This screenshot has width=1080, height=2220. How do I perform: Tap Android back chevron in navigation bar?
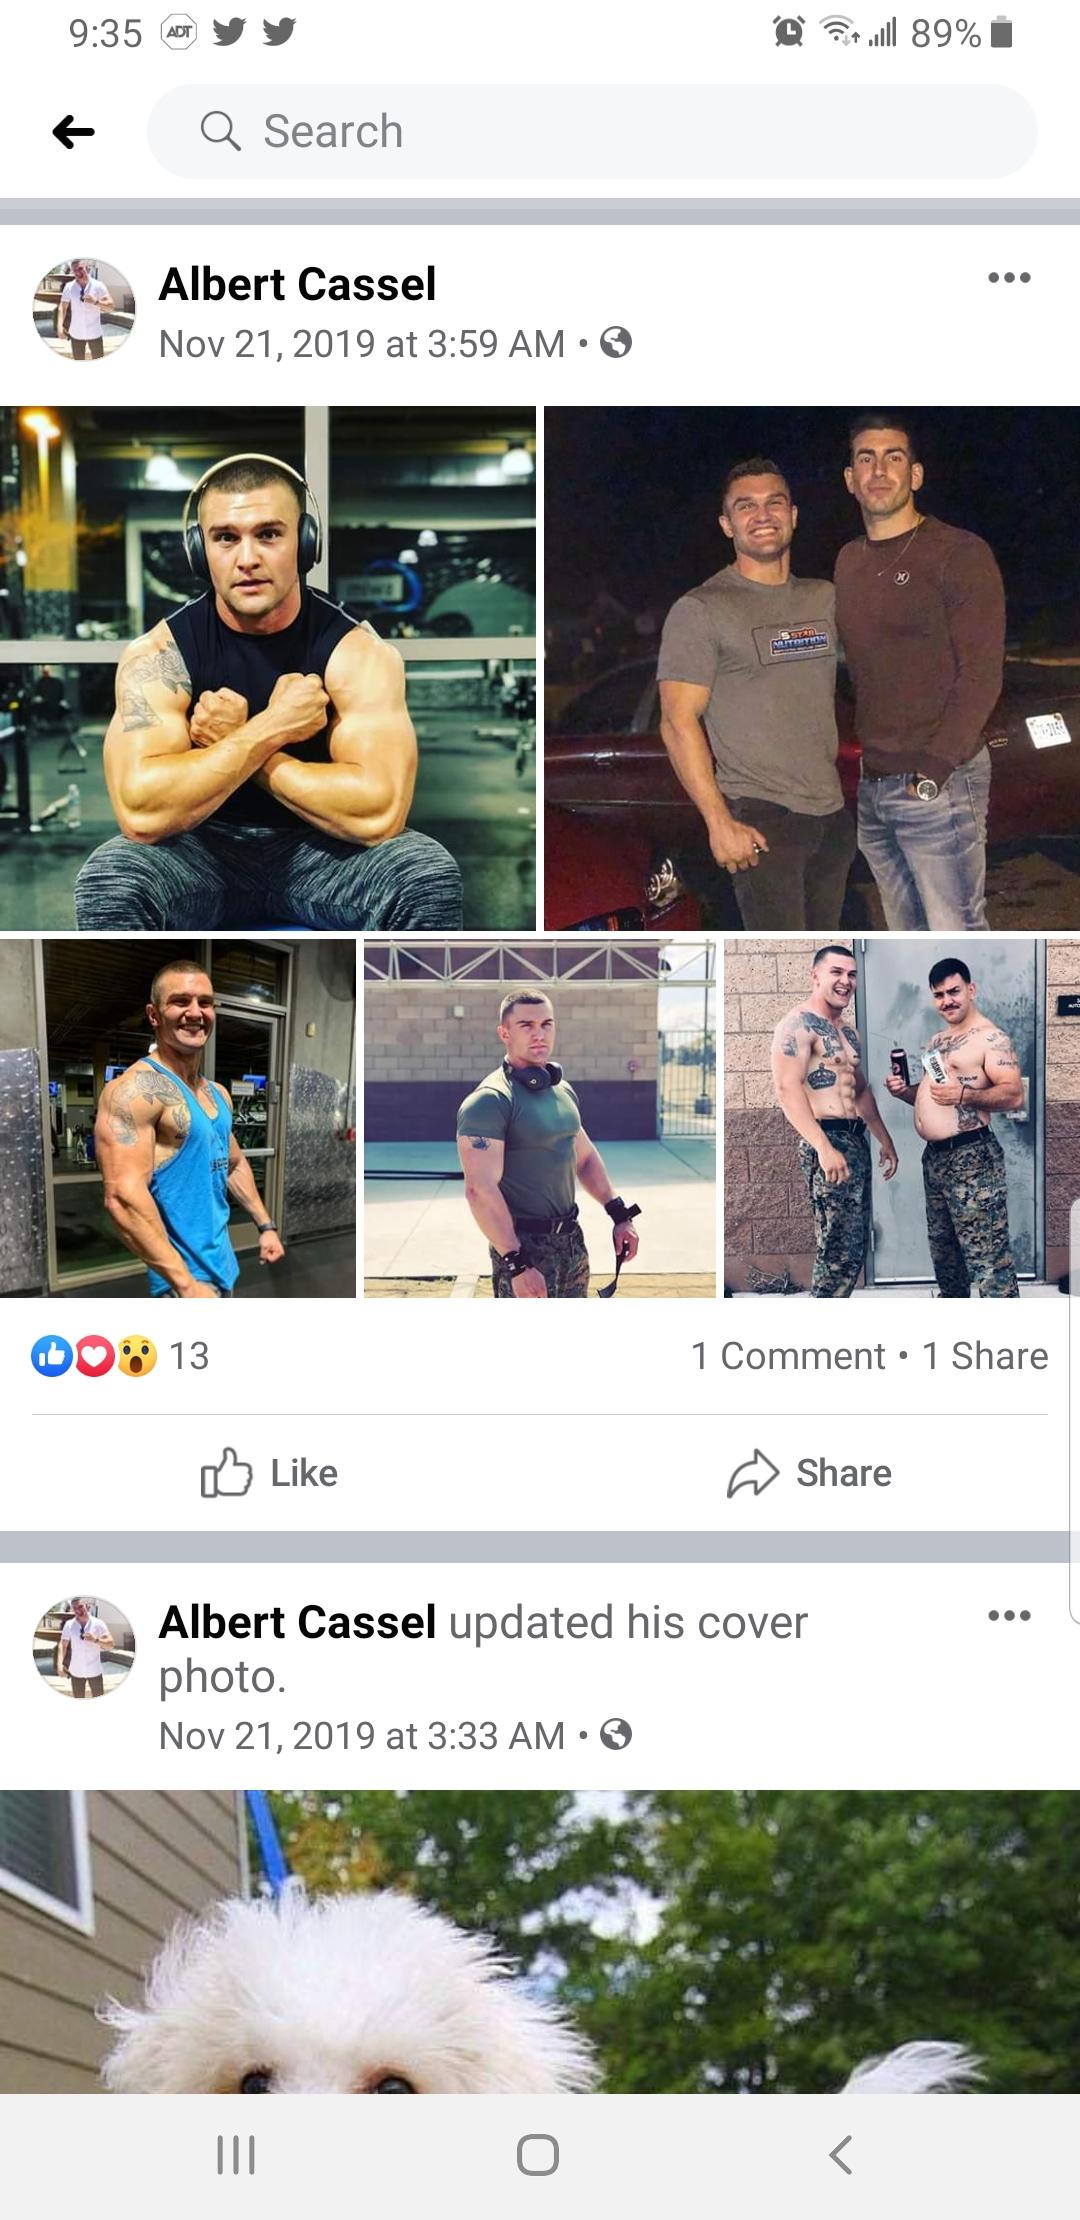pyautogui.click(x=842, y=2155)
